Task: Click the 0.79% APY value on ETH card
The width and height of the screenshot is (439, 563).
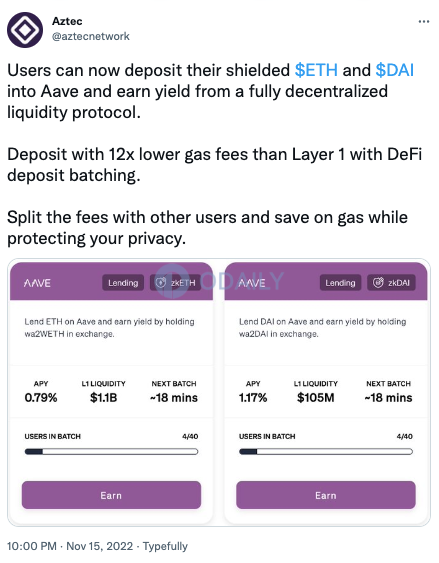Action: pos(41,397)
